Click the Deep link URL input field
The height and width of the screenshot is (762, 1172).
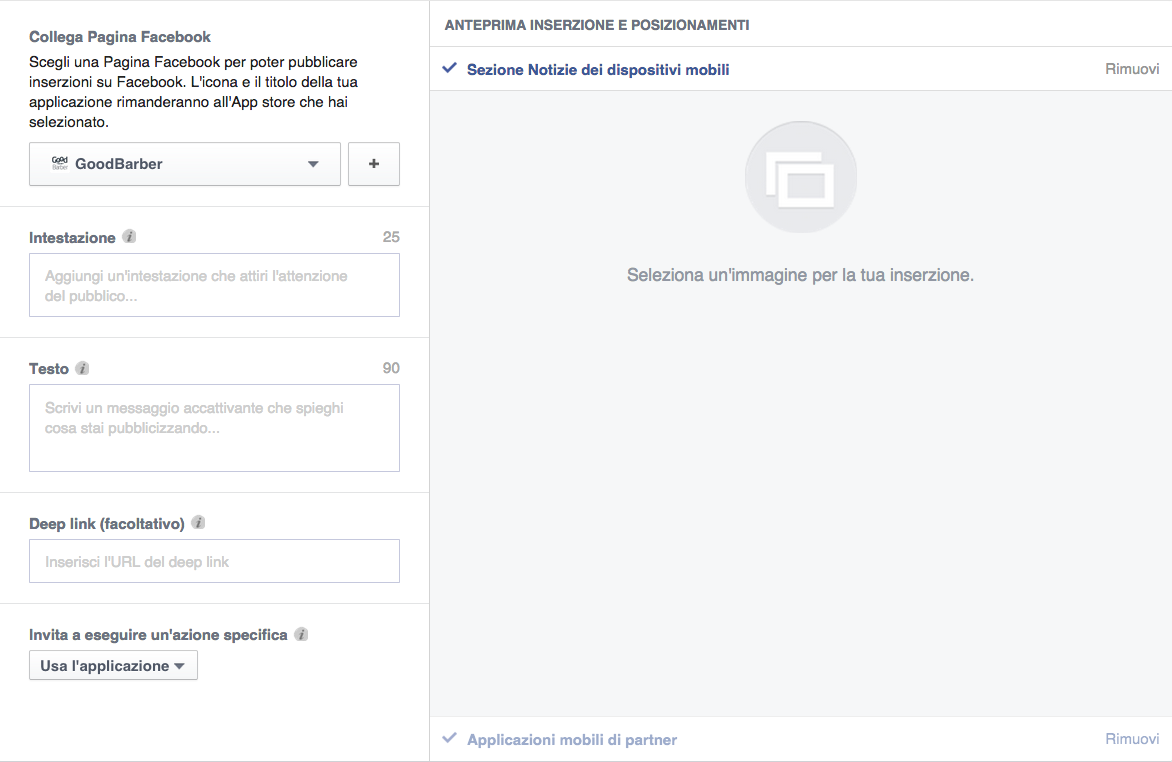coord(214,562)
